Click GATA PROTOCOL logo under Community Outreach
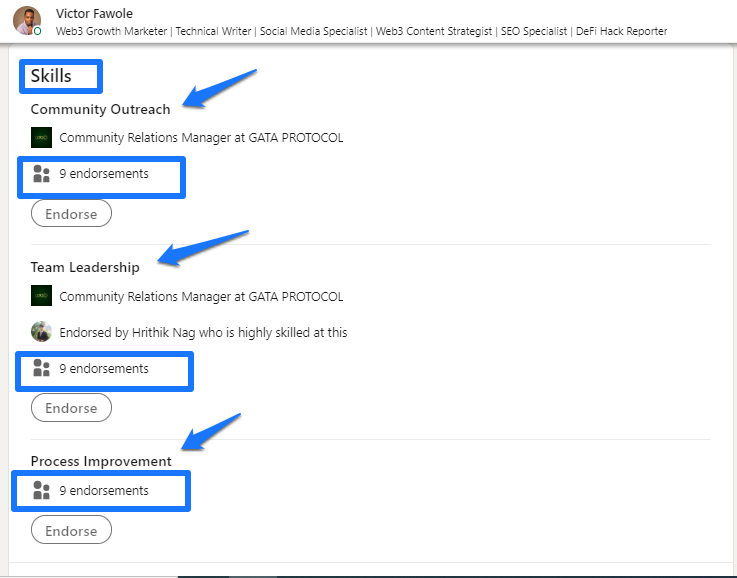 coord(41,138)
